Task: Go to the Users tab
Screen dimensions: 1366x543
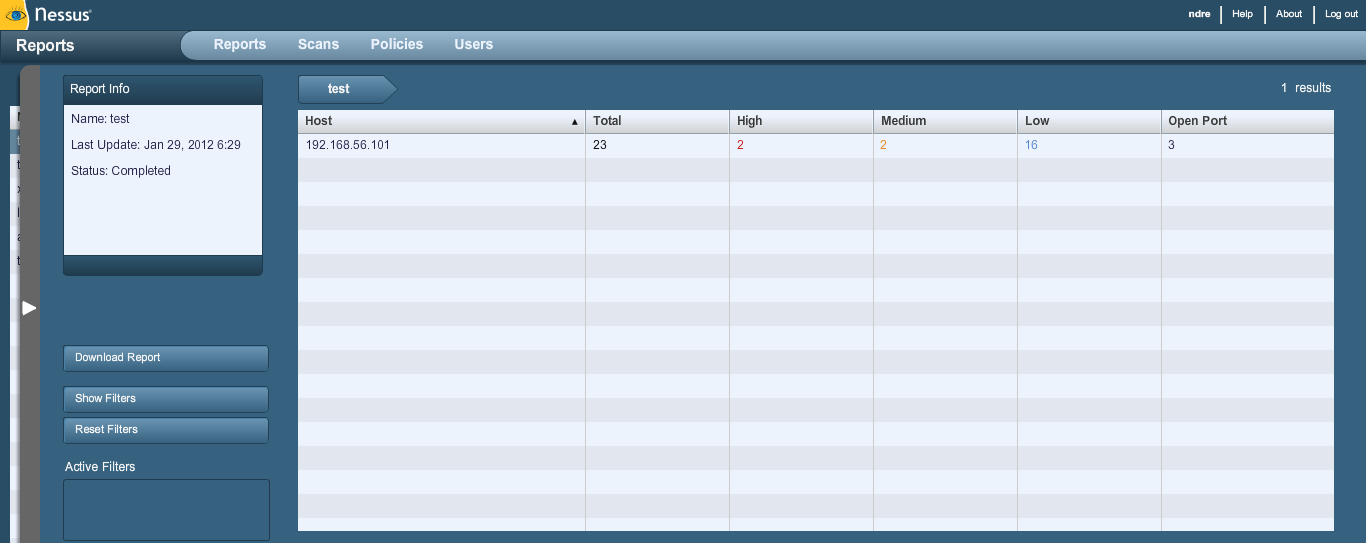Action: pos(473,44)
